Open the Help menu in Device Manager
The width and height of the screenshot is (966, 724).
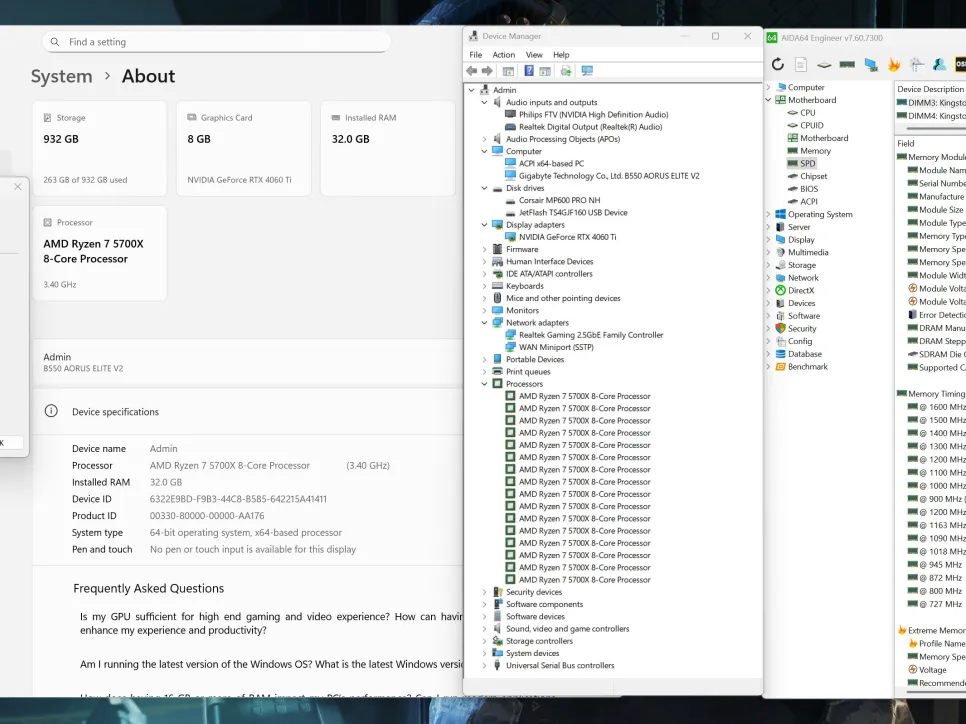(x=561, y=55)
